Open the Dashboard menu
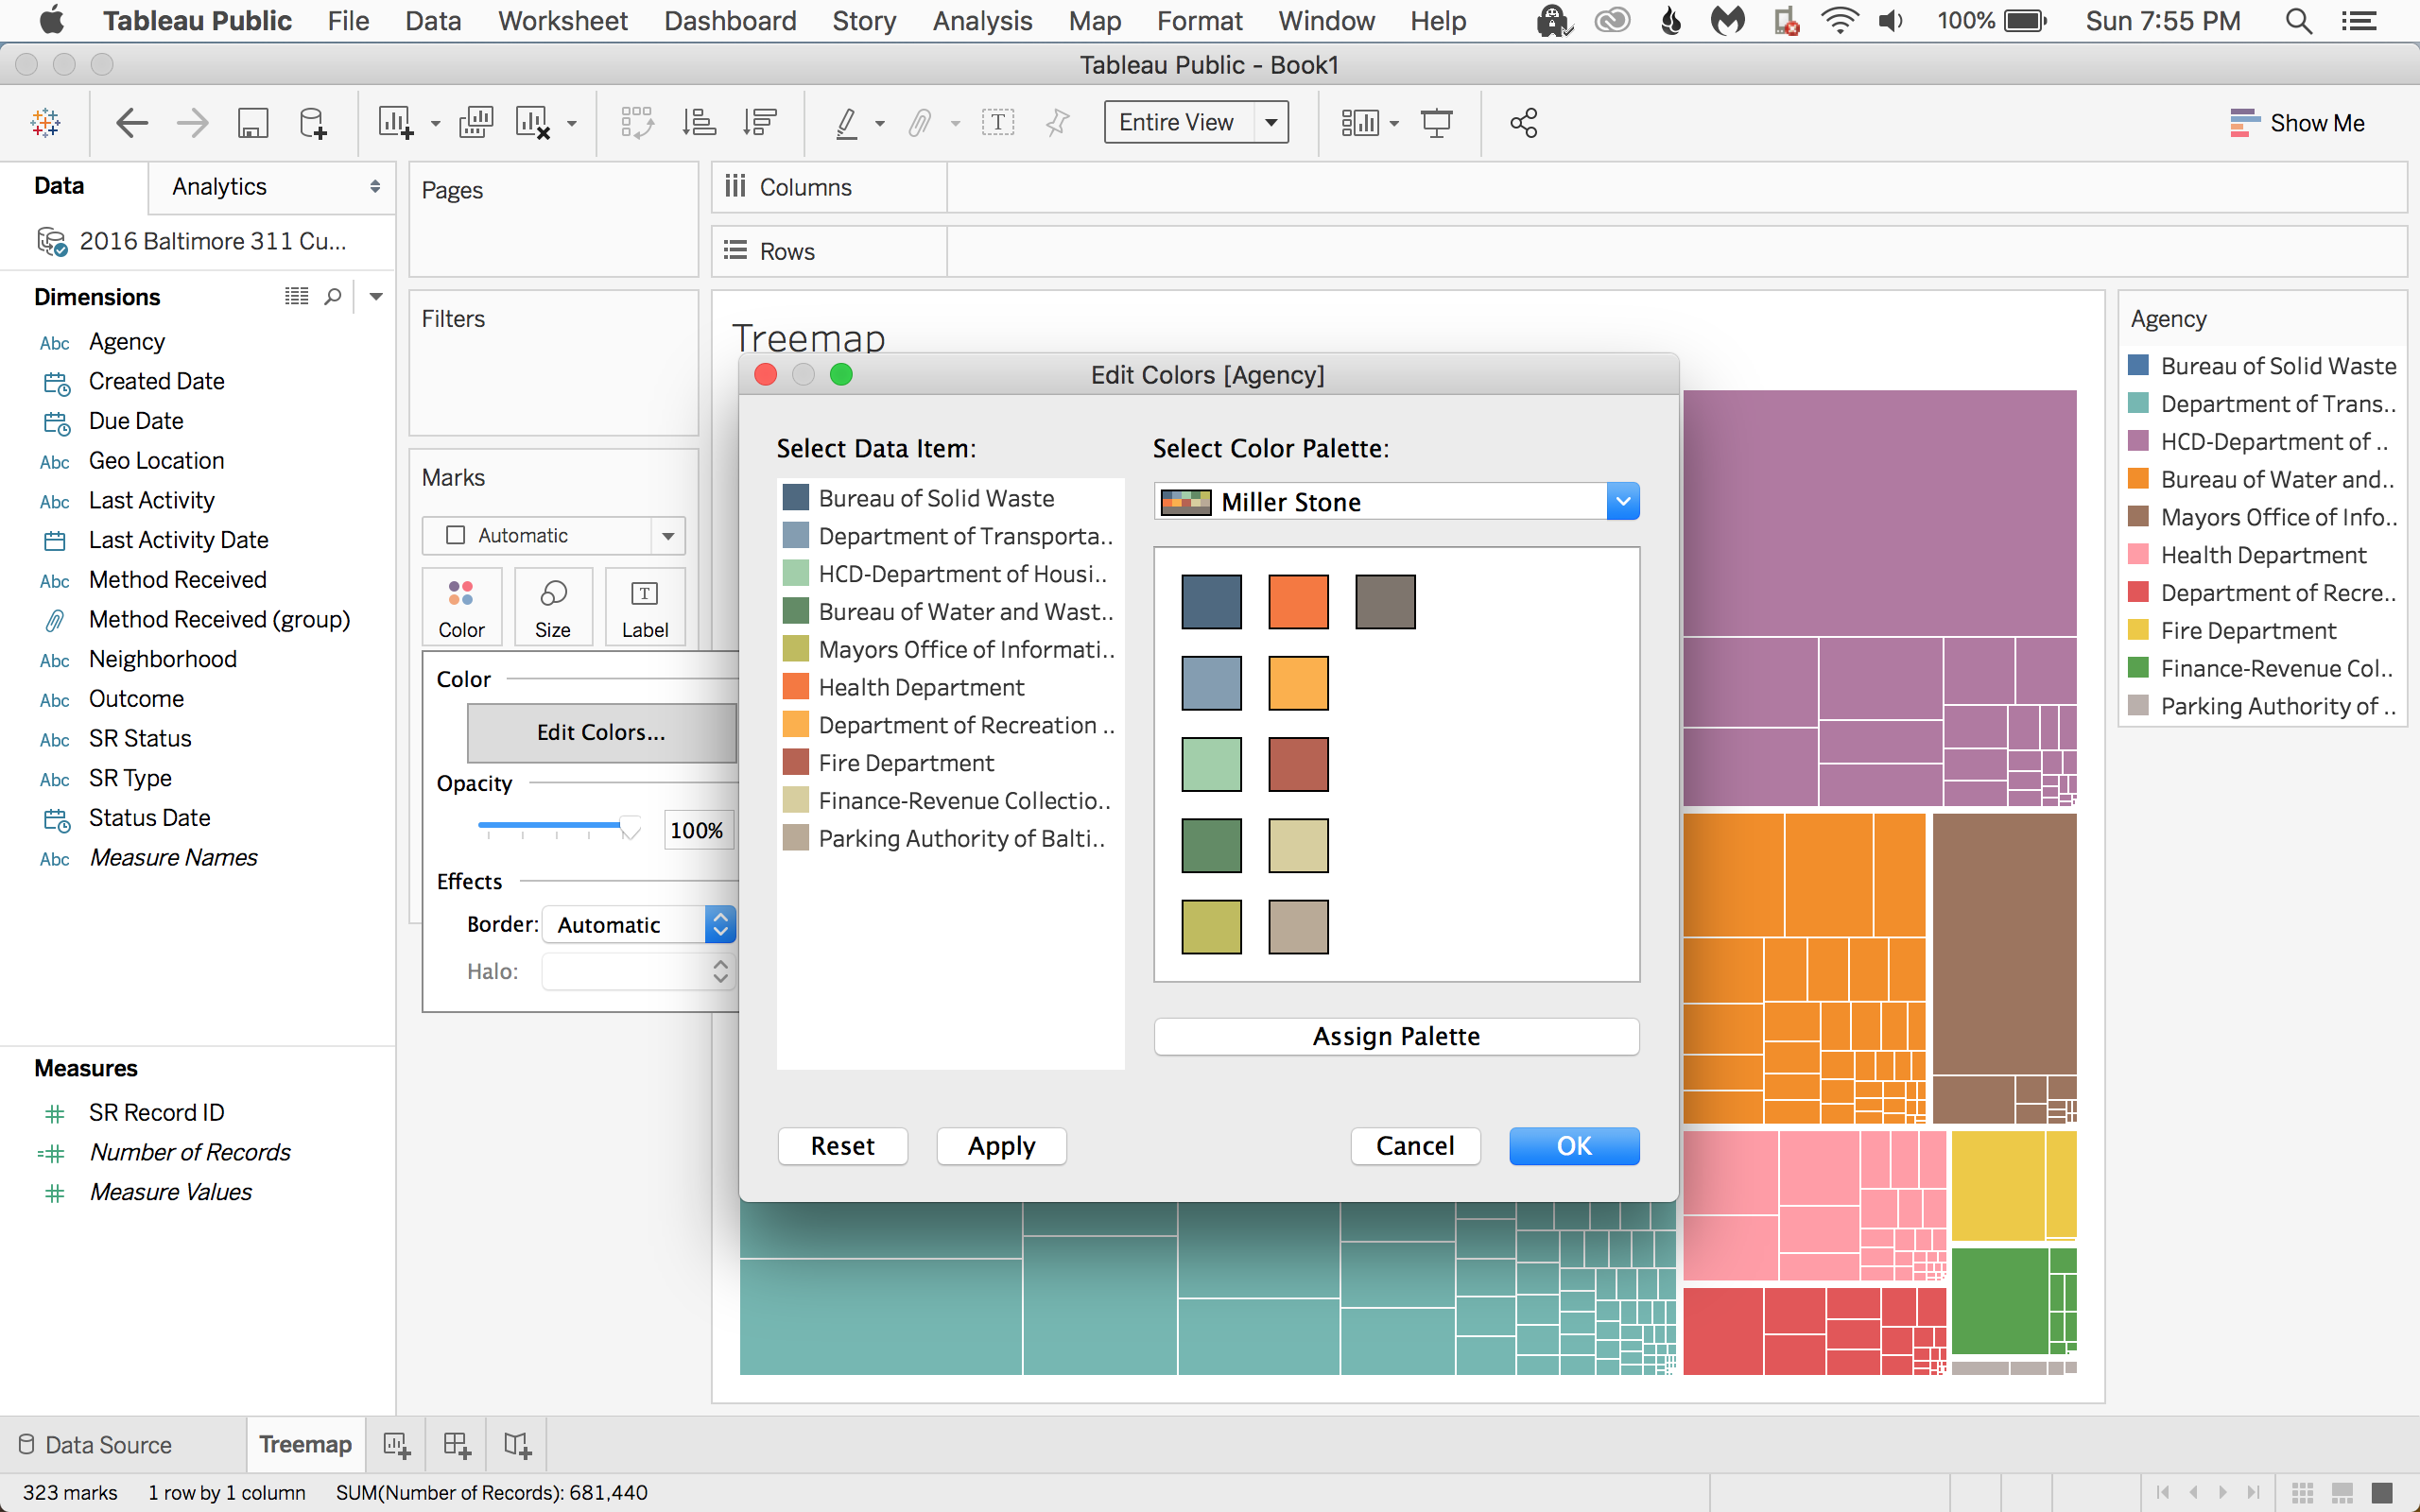 point(730,21)
